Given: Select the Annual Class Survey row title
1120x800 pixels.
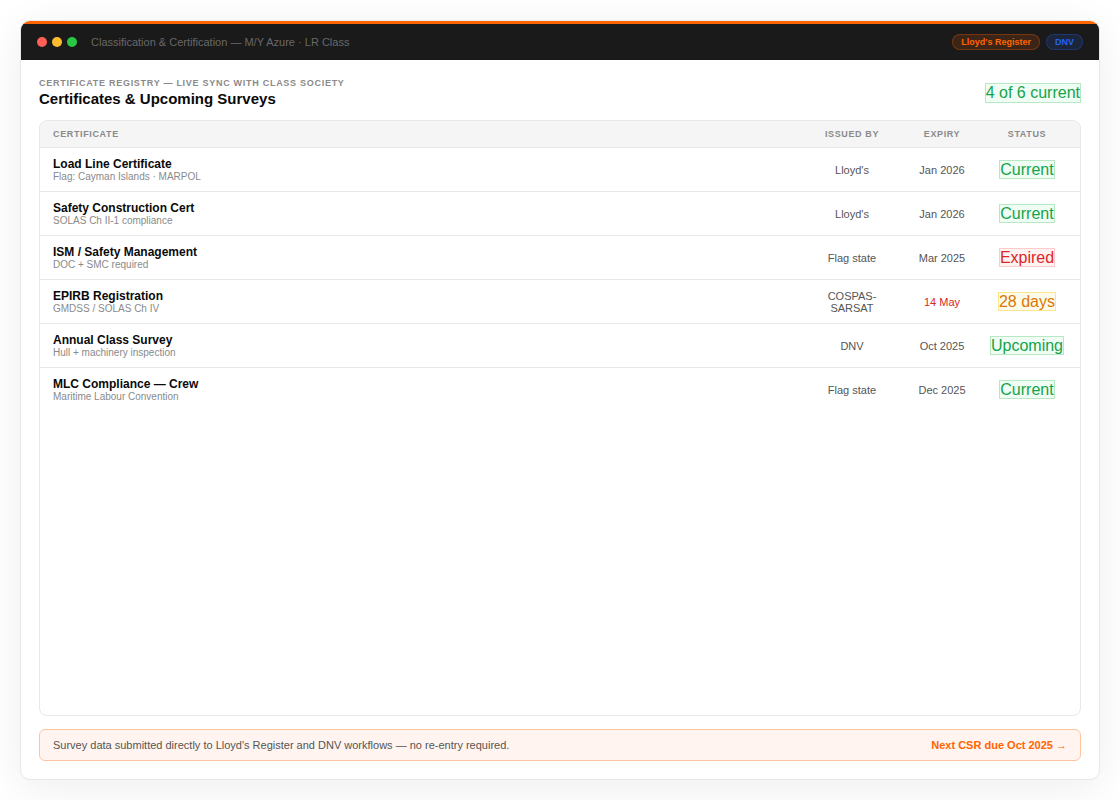Looking at the screenshot, I should [113, 340].
